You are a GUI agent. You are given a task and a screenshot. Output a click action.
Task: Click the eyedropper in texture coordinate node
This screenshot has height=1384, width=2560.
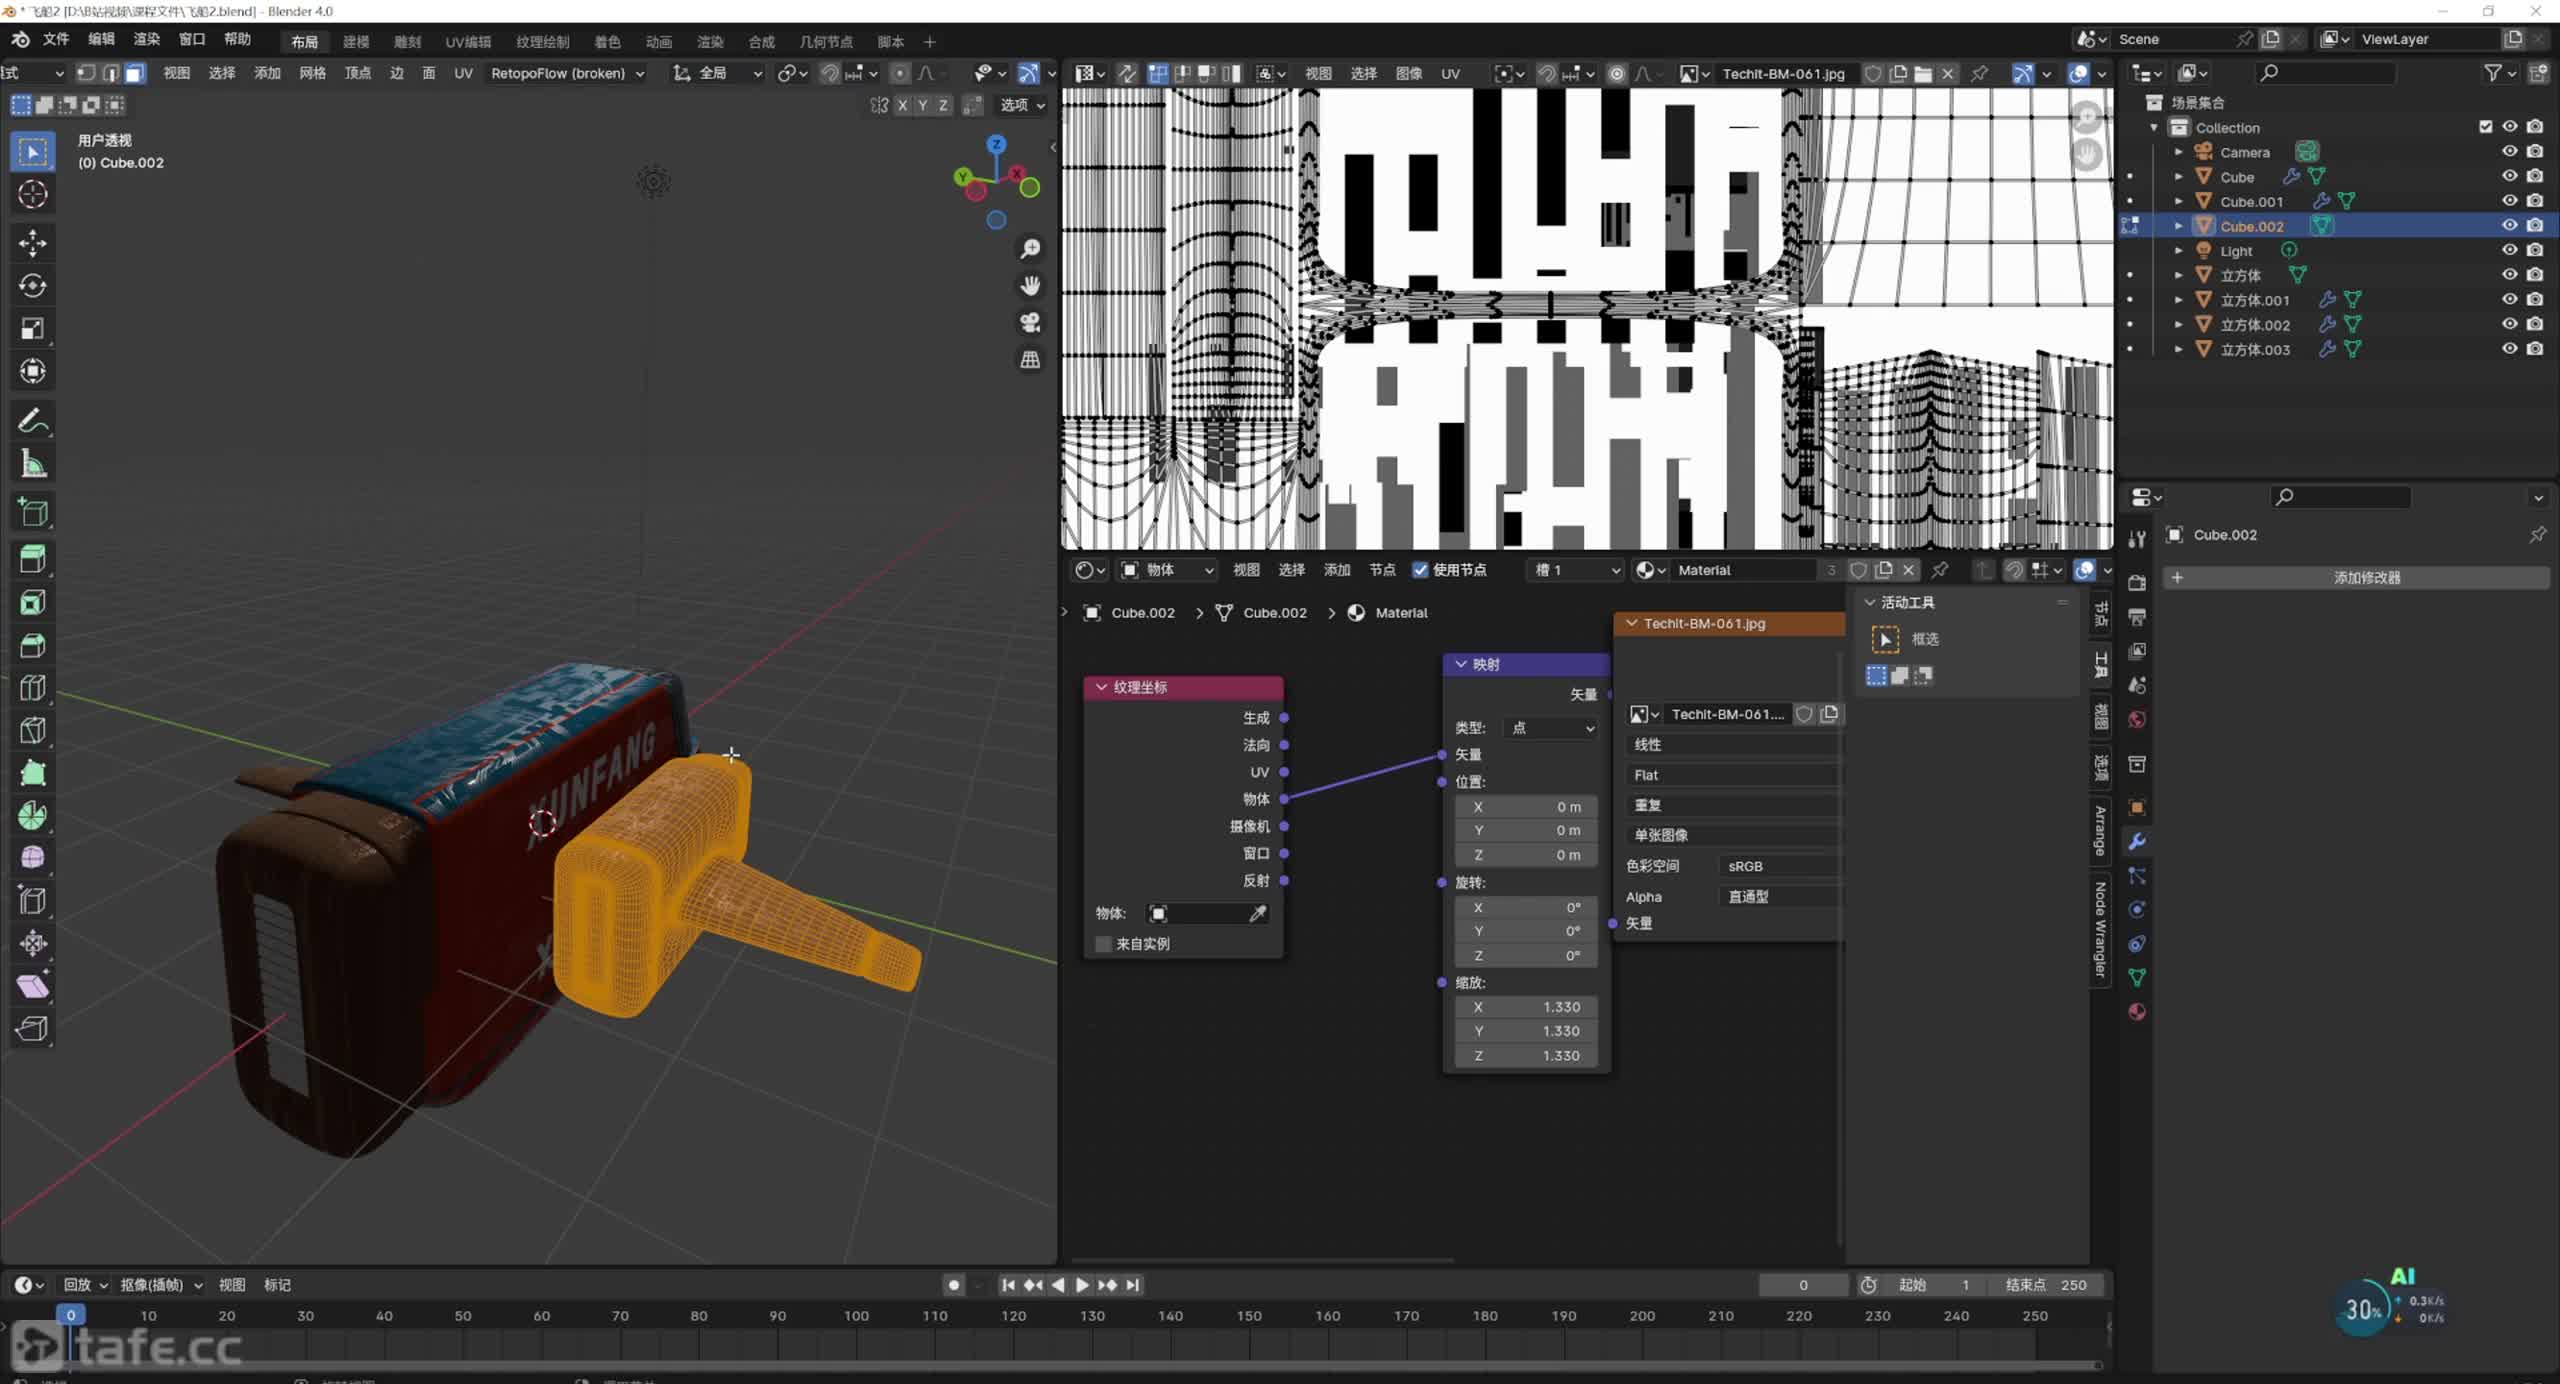pos(1258,913)
